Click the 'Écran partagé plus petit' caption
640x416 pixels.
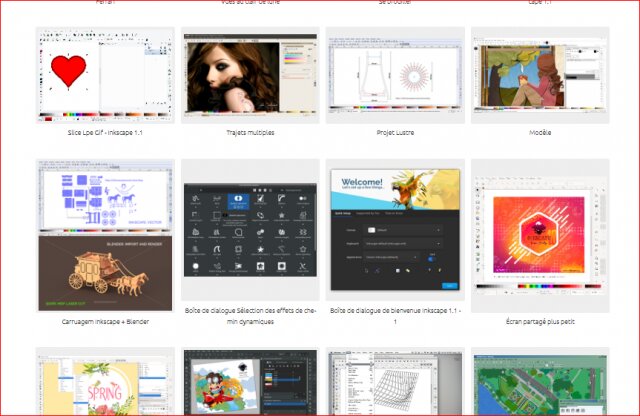[540, 322]
